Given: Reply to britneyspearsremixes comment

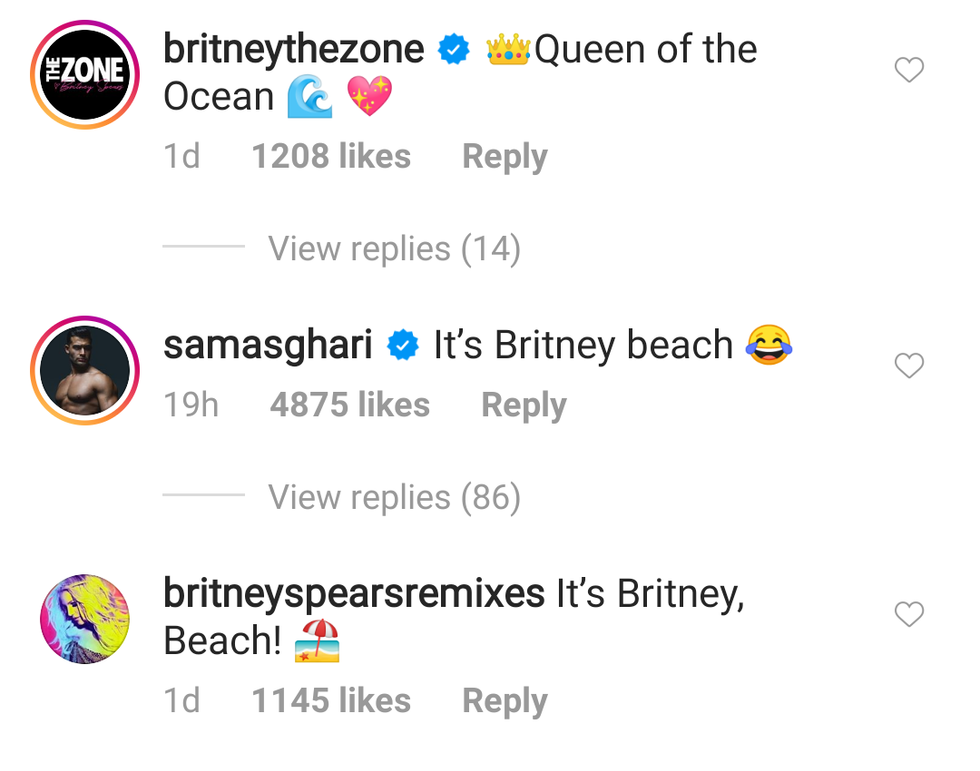Looking at the screenshot, I should [x=504, y=701].
